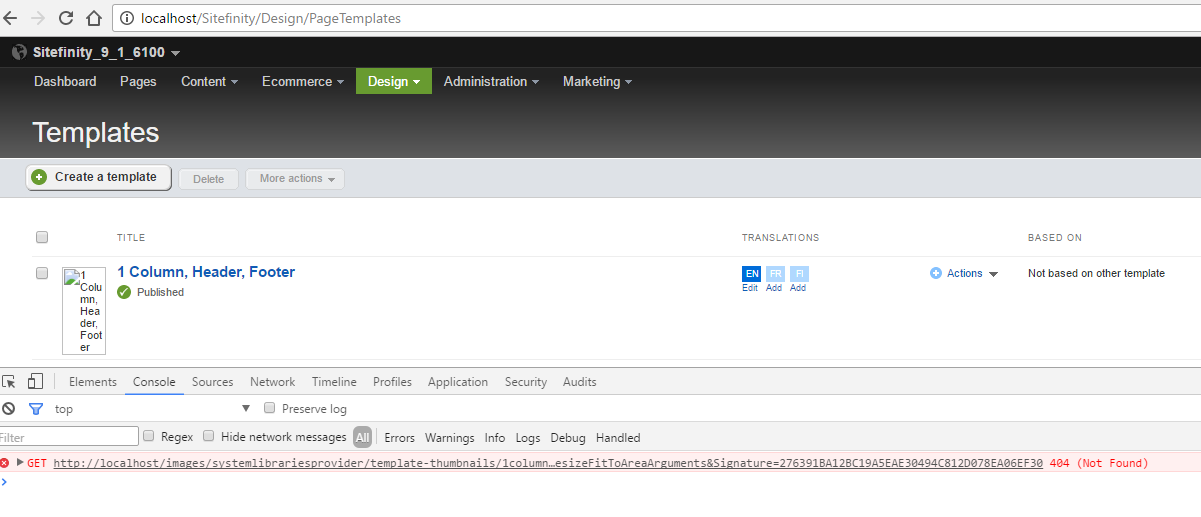Switch to the Network tab
The width and height of the screenshot is (1201, 517).
(272, 382)
